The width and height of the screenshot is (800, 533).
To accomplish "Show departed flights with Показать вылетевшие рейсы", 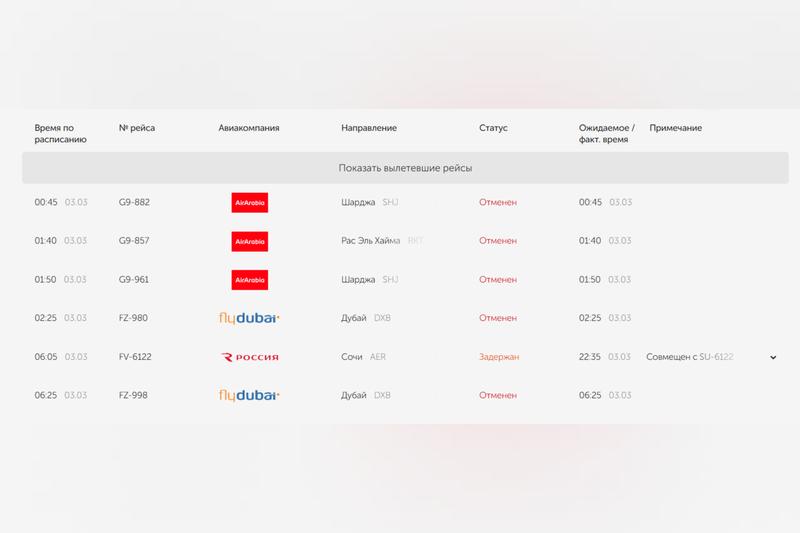I will (405, 168).
